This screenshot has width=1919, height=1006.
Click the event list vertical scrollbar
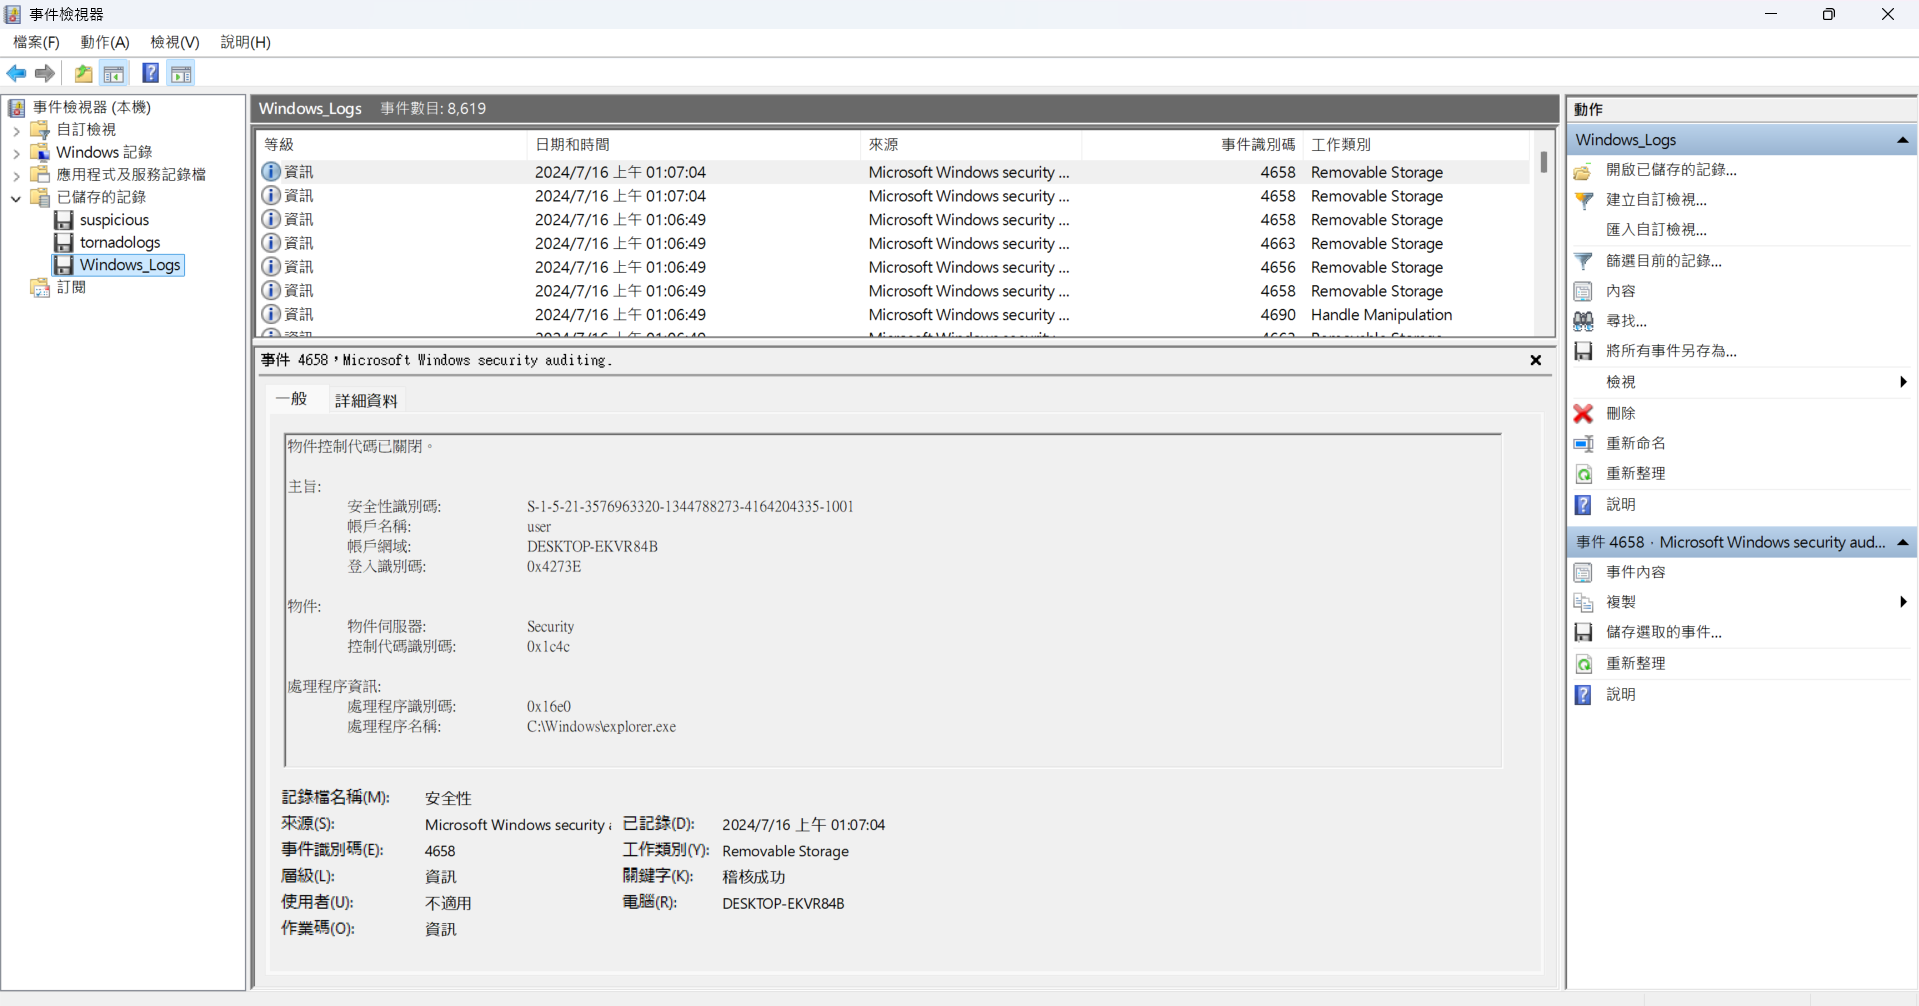click(1544, 234)
